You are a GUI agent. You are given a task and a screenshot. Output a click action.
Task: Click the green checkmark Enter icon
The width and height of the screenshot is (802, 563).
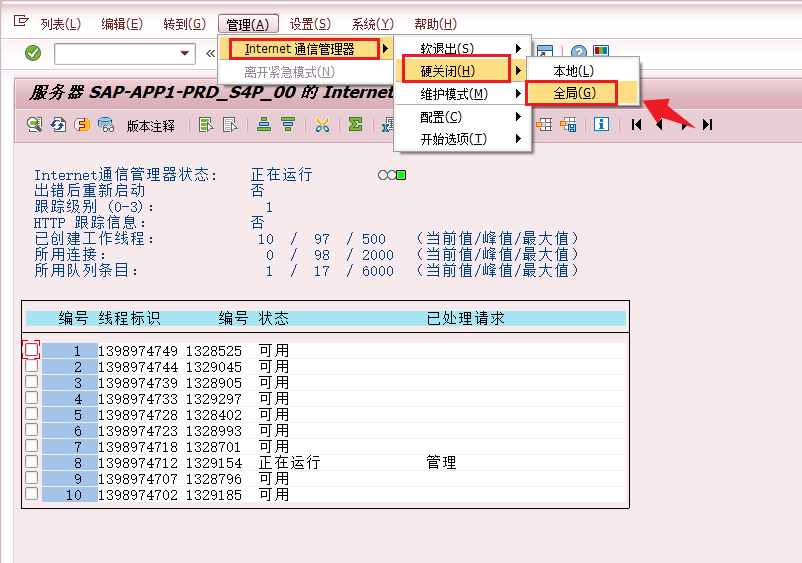pyautogui.click(x=33, y=53)
